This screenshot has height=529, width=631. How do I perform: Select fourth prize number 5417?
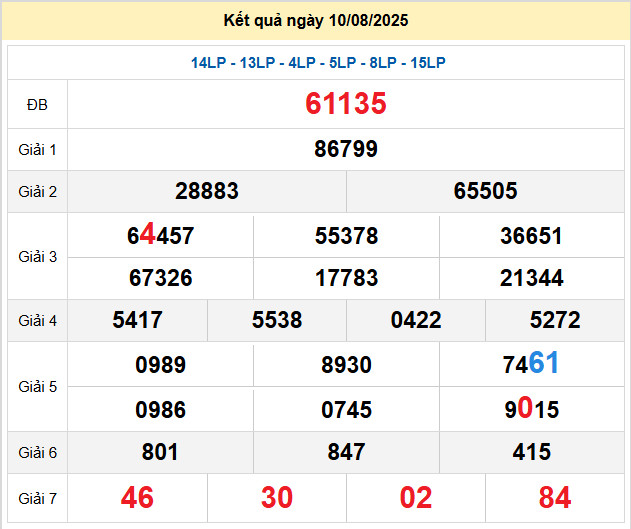coord(137,320)
